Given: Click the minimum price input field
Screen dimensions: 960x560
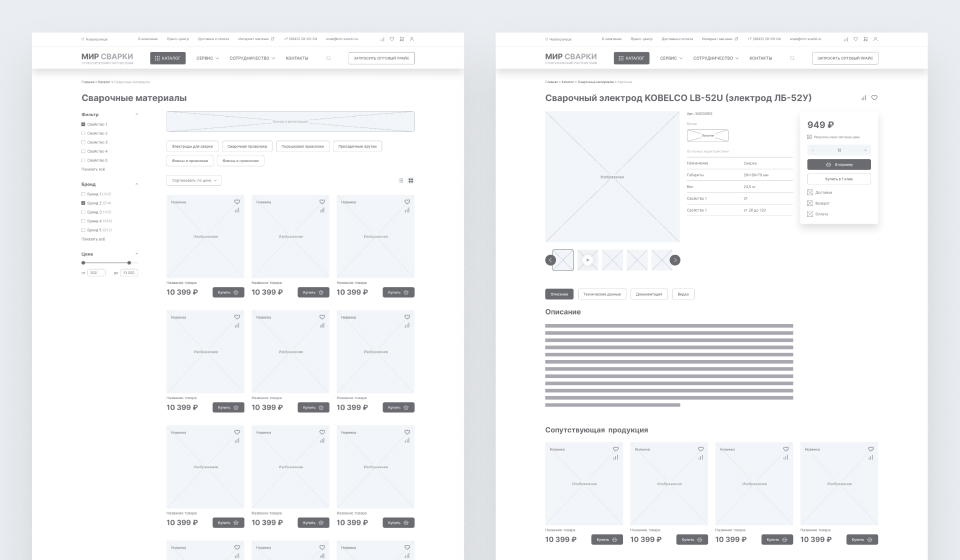Looking at the screenshot, I should (x=97, y=272).
